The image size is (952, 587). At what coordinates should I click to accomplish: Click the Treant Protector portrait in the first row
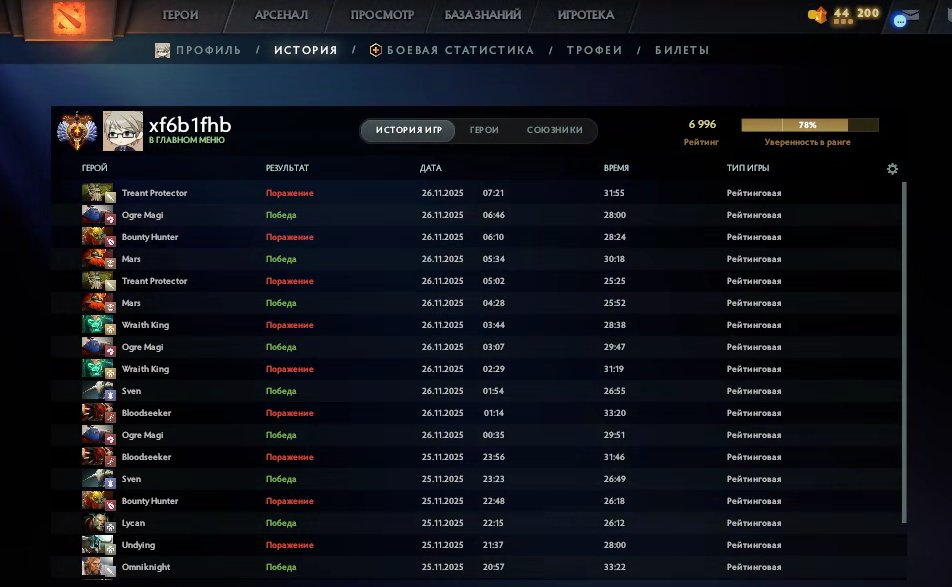97,192
